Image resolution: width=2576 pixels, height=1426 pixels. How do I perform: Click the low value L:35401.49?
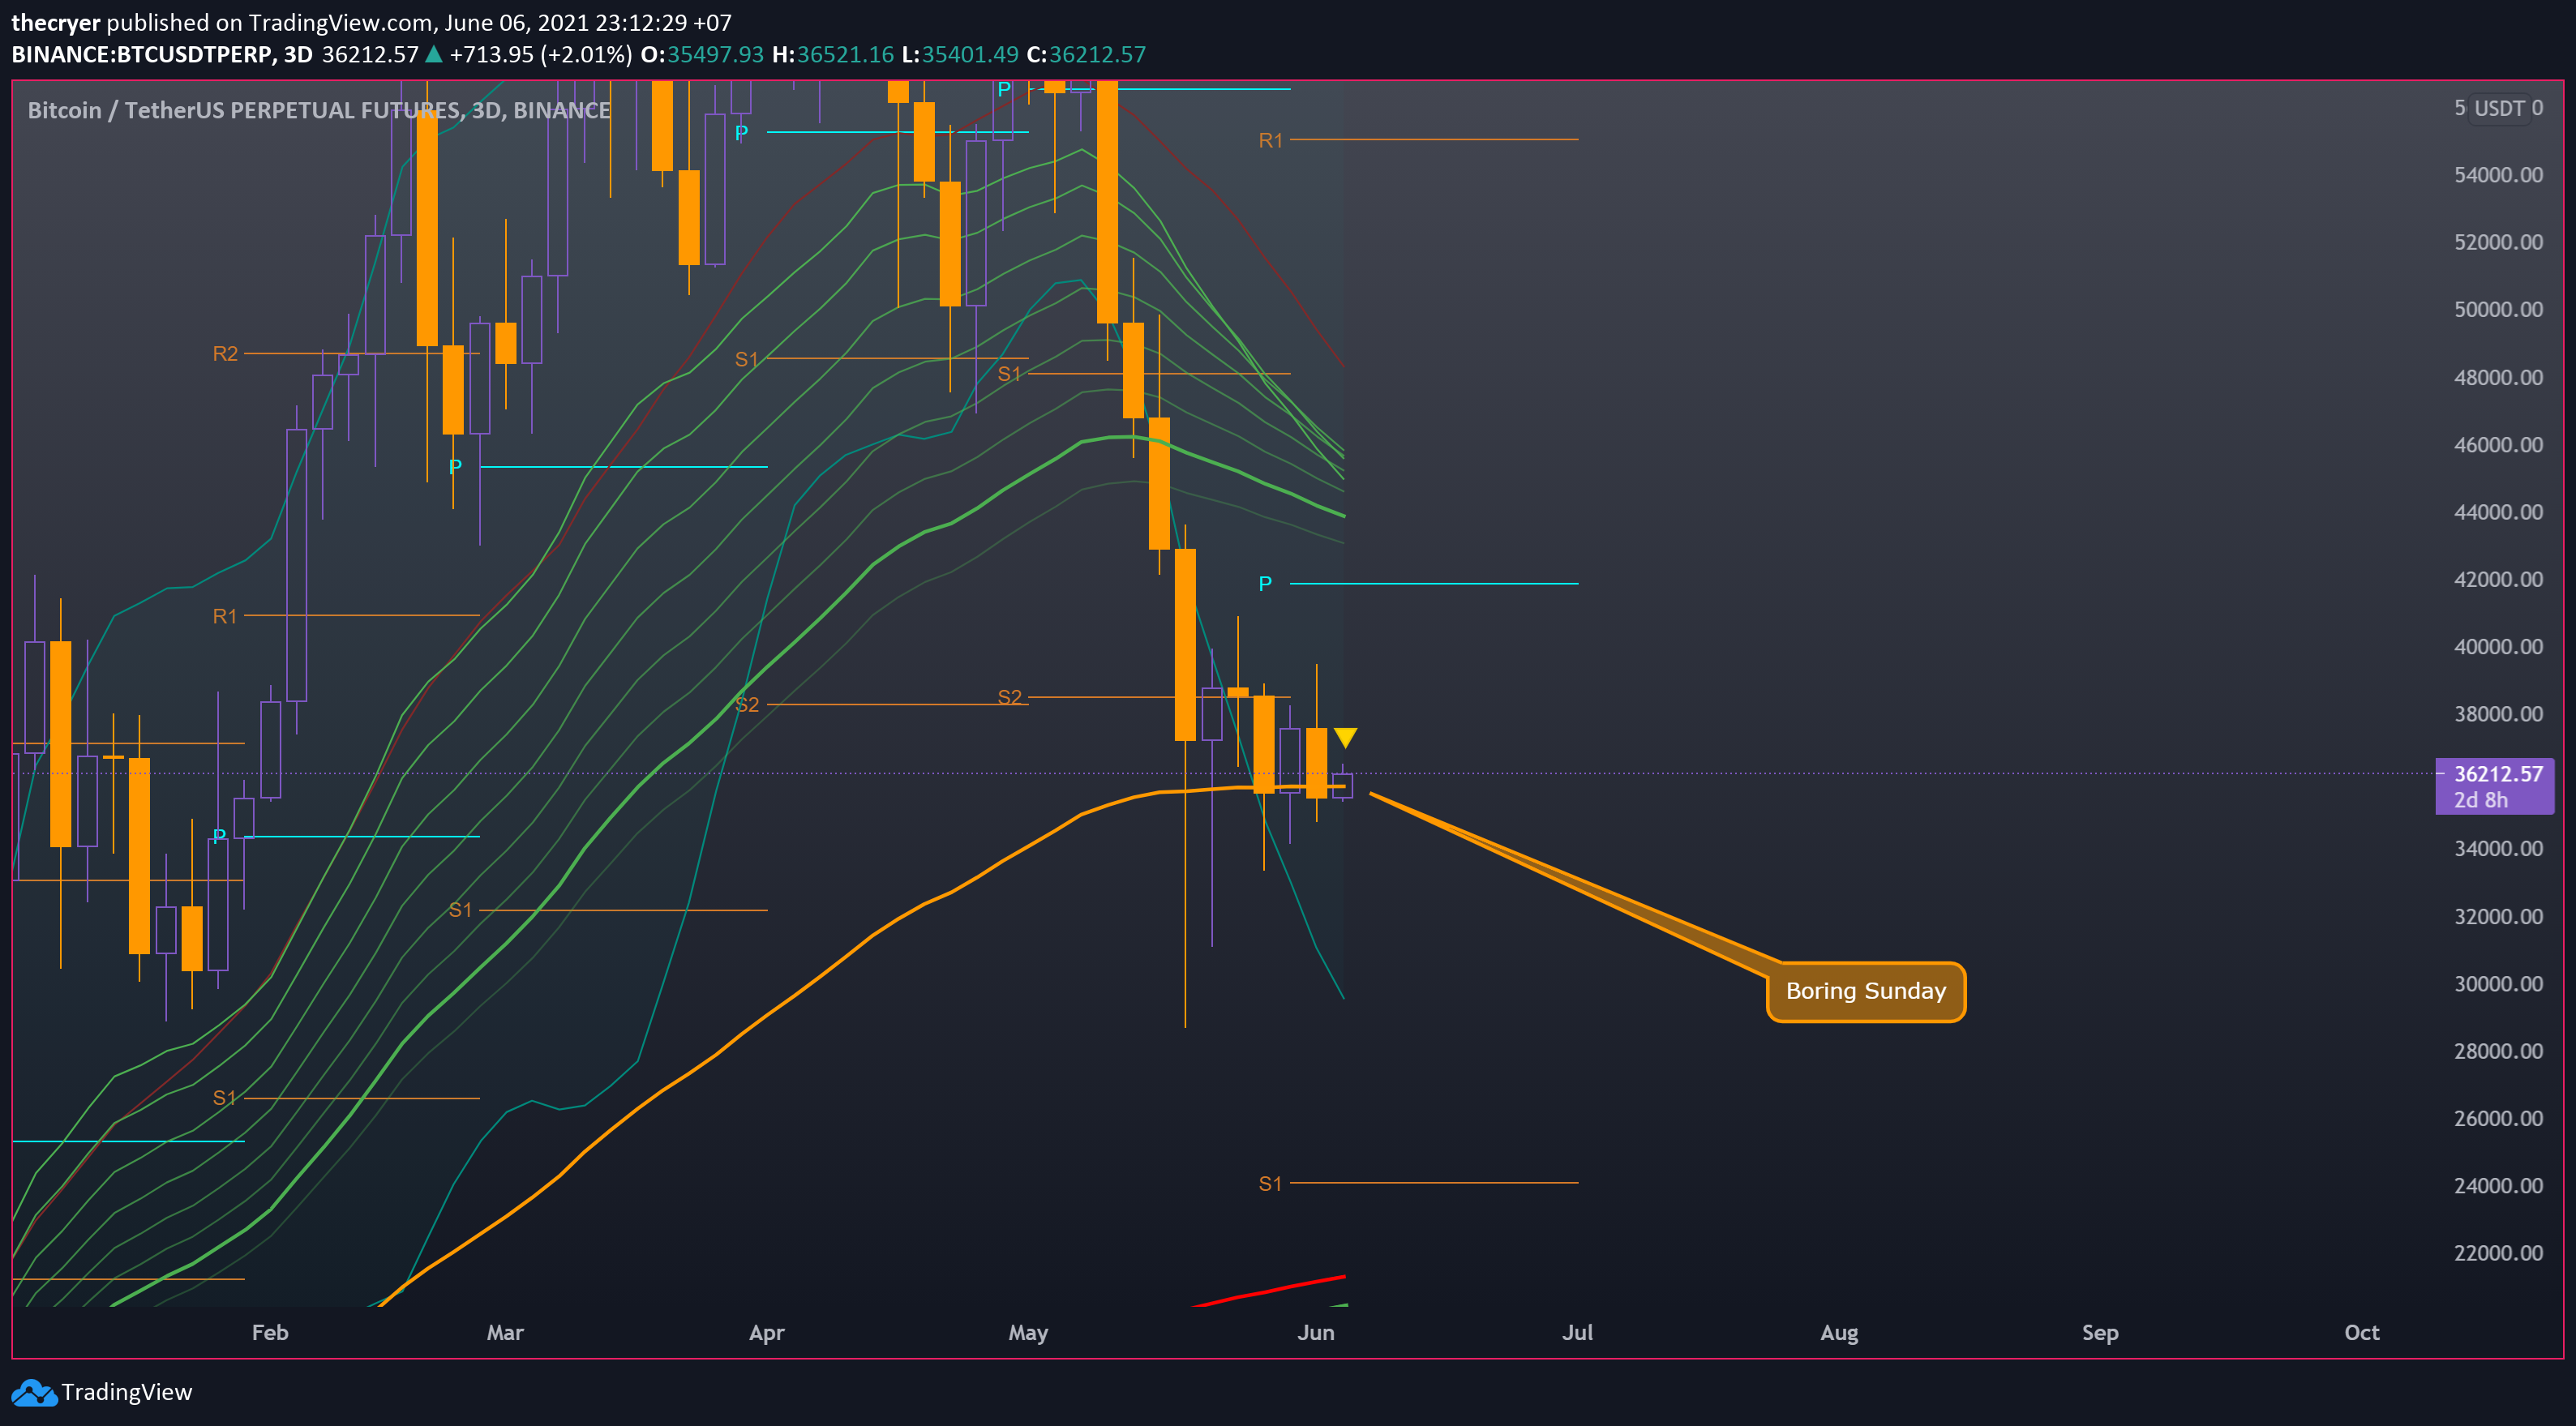960,54
